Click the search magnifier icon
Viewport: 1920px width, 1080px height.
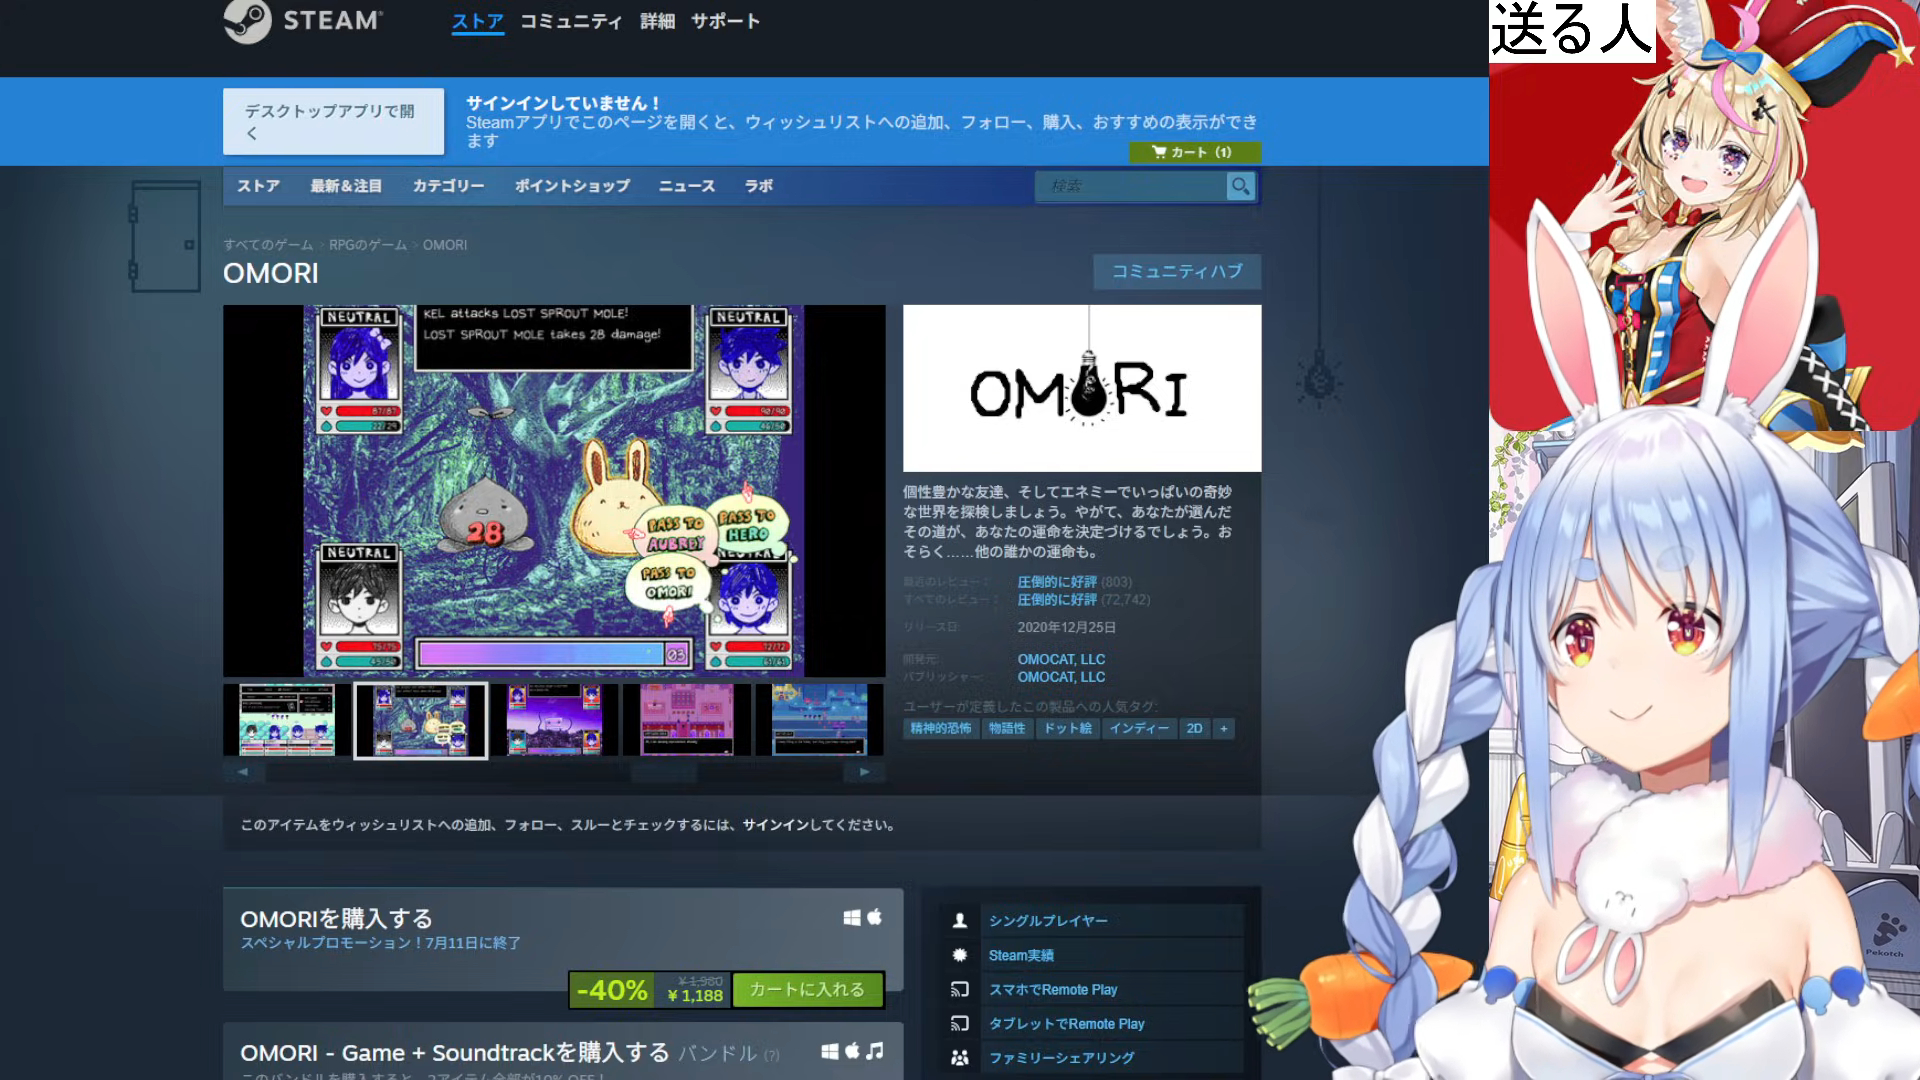click(x=1240, y=186)
